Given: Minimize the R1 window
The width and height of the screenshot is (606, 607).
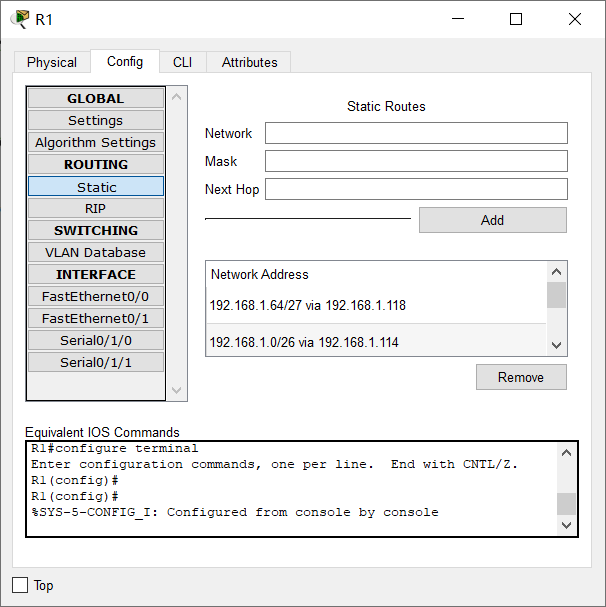Looking at the screenshot, I should [458, 19].
